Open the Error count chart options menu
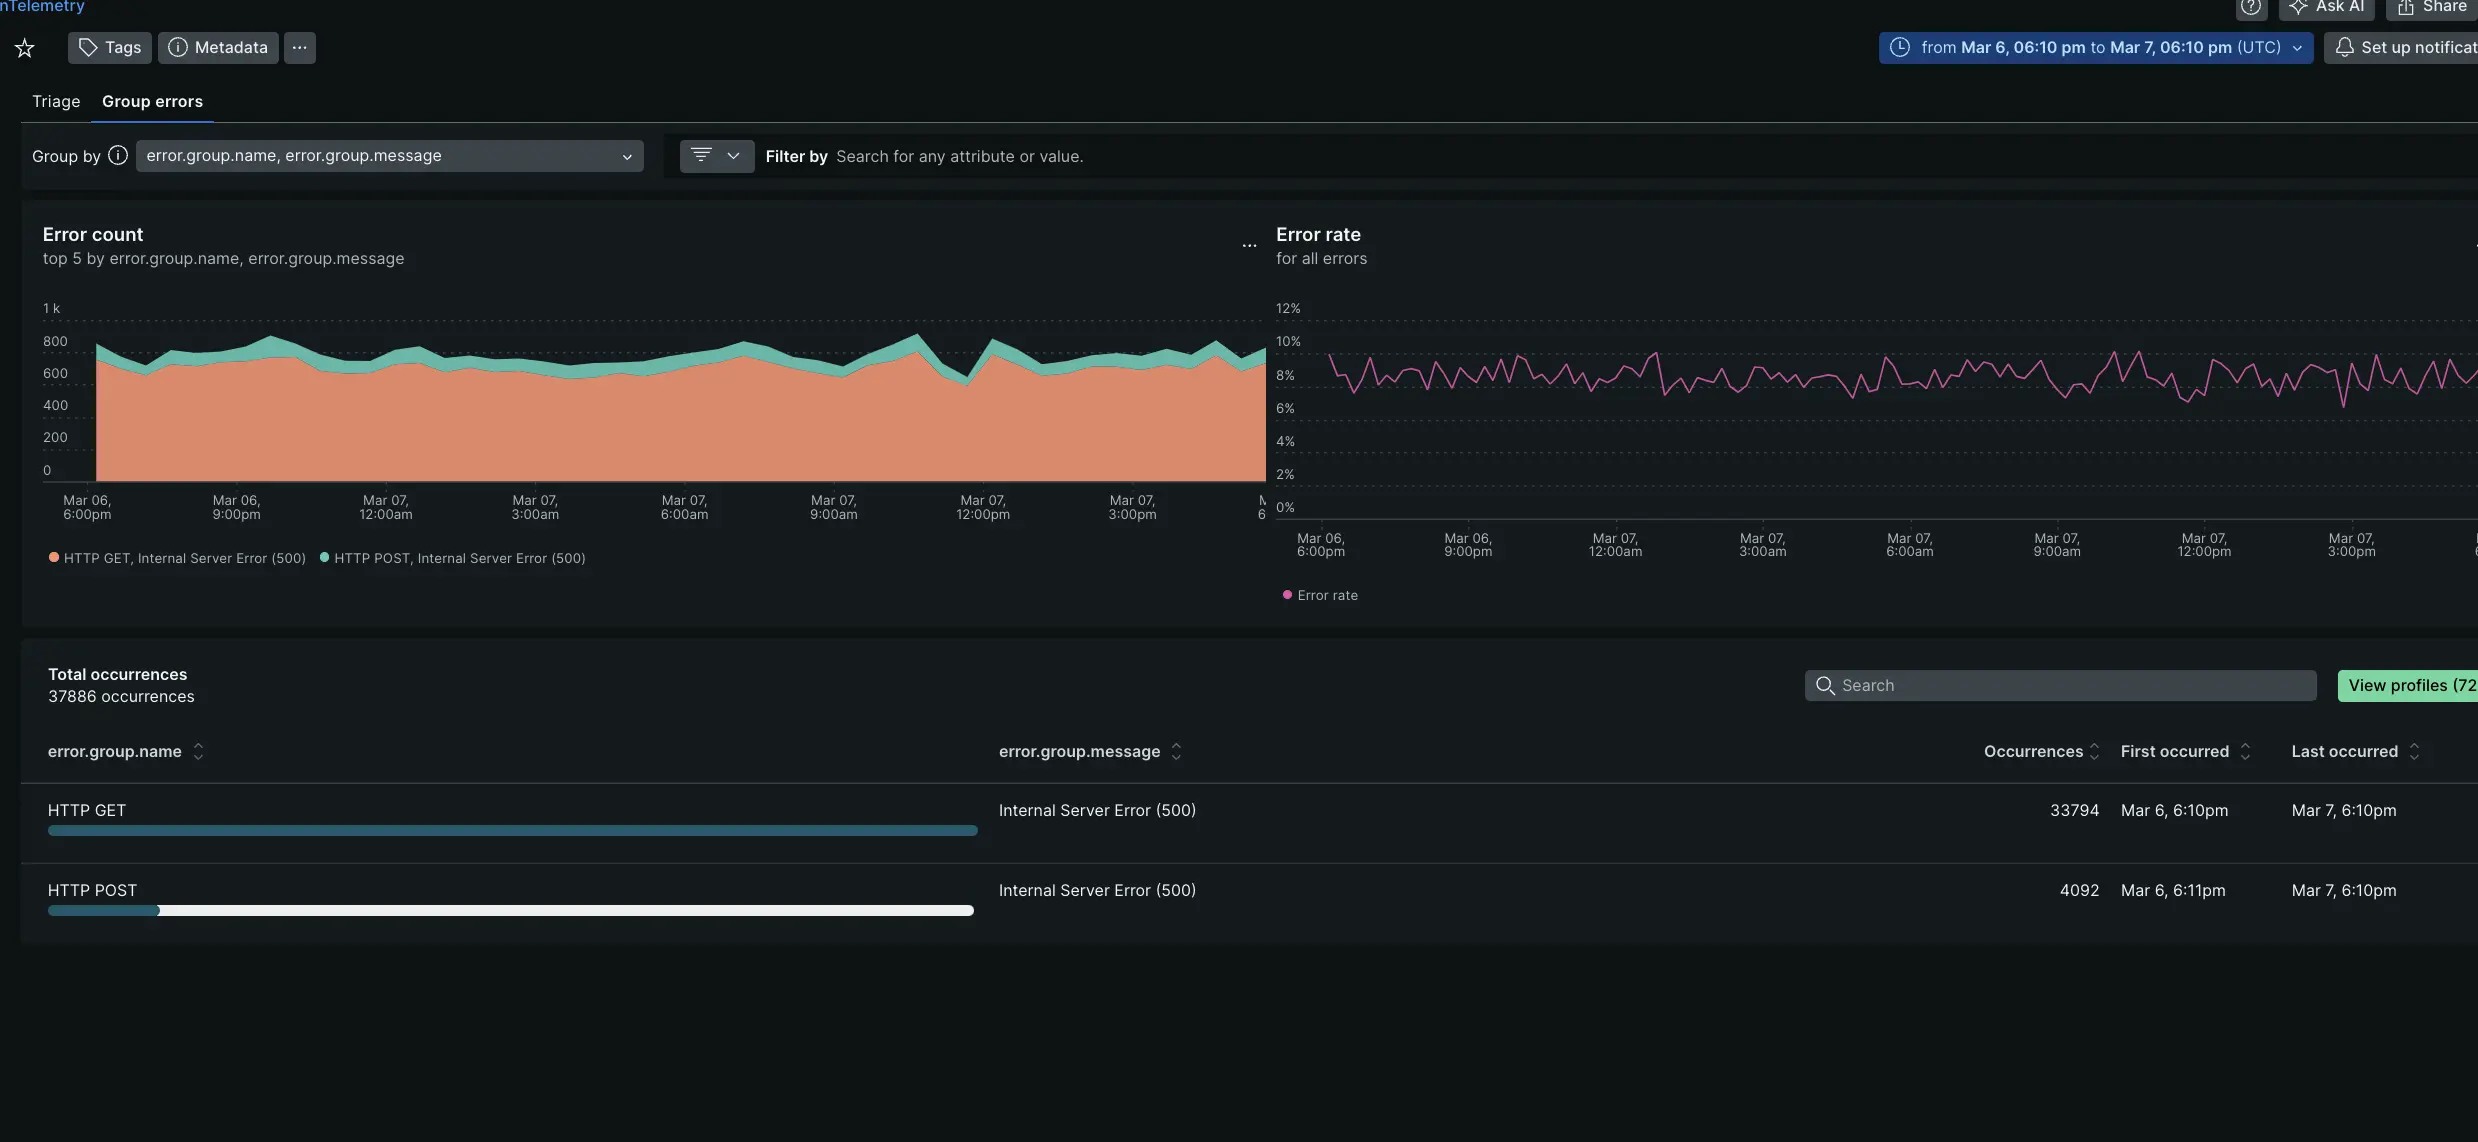This screenshot has height=1142, width=2478. [x=1249, y=245]
